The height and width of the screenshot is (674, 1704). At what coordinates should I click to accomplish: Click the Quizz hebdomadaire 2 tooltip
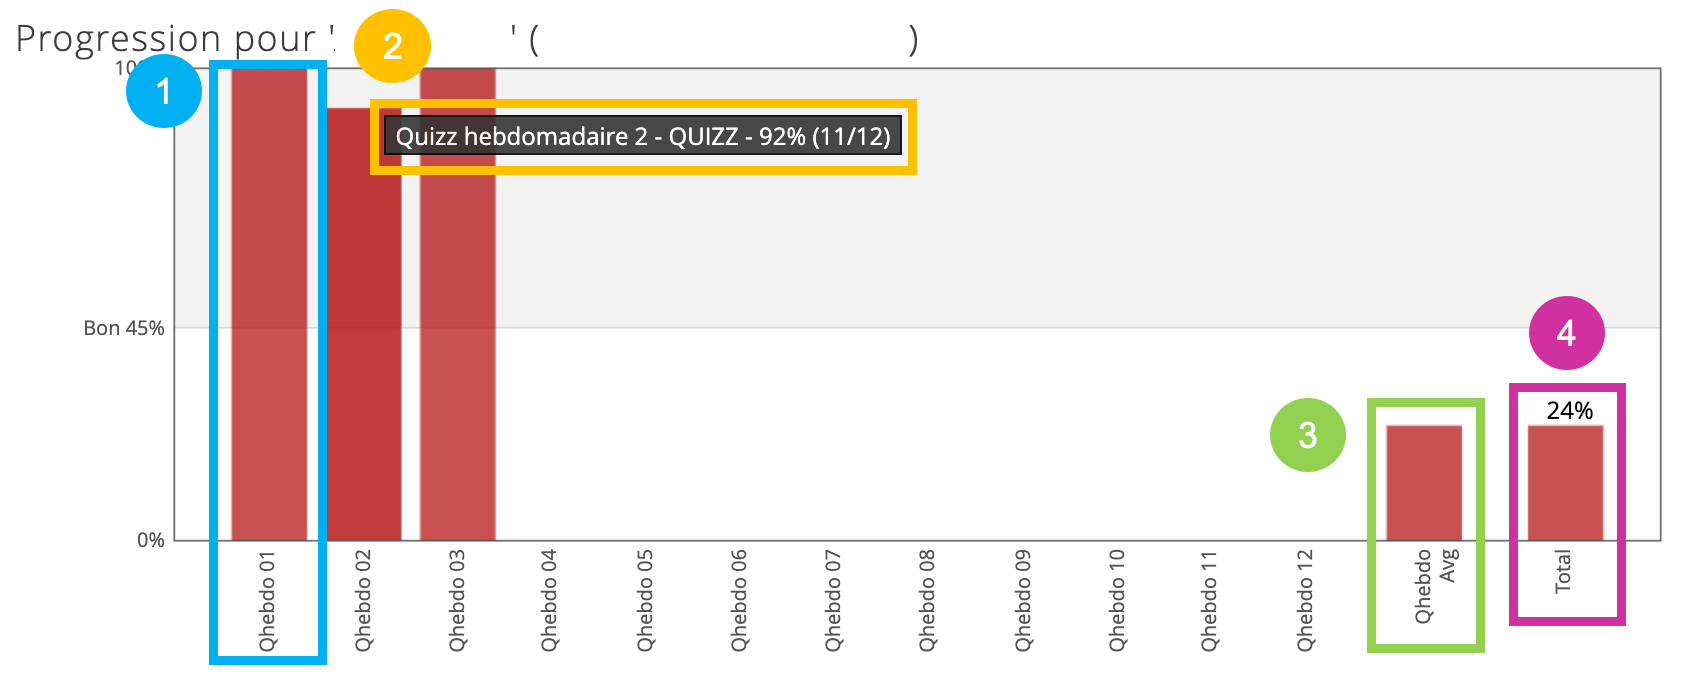(643, 137)
